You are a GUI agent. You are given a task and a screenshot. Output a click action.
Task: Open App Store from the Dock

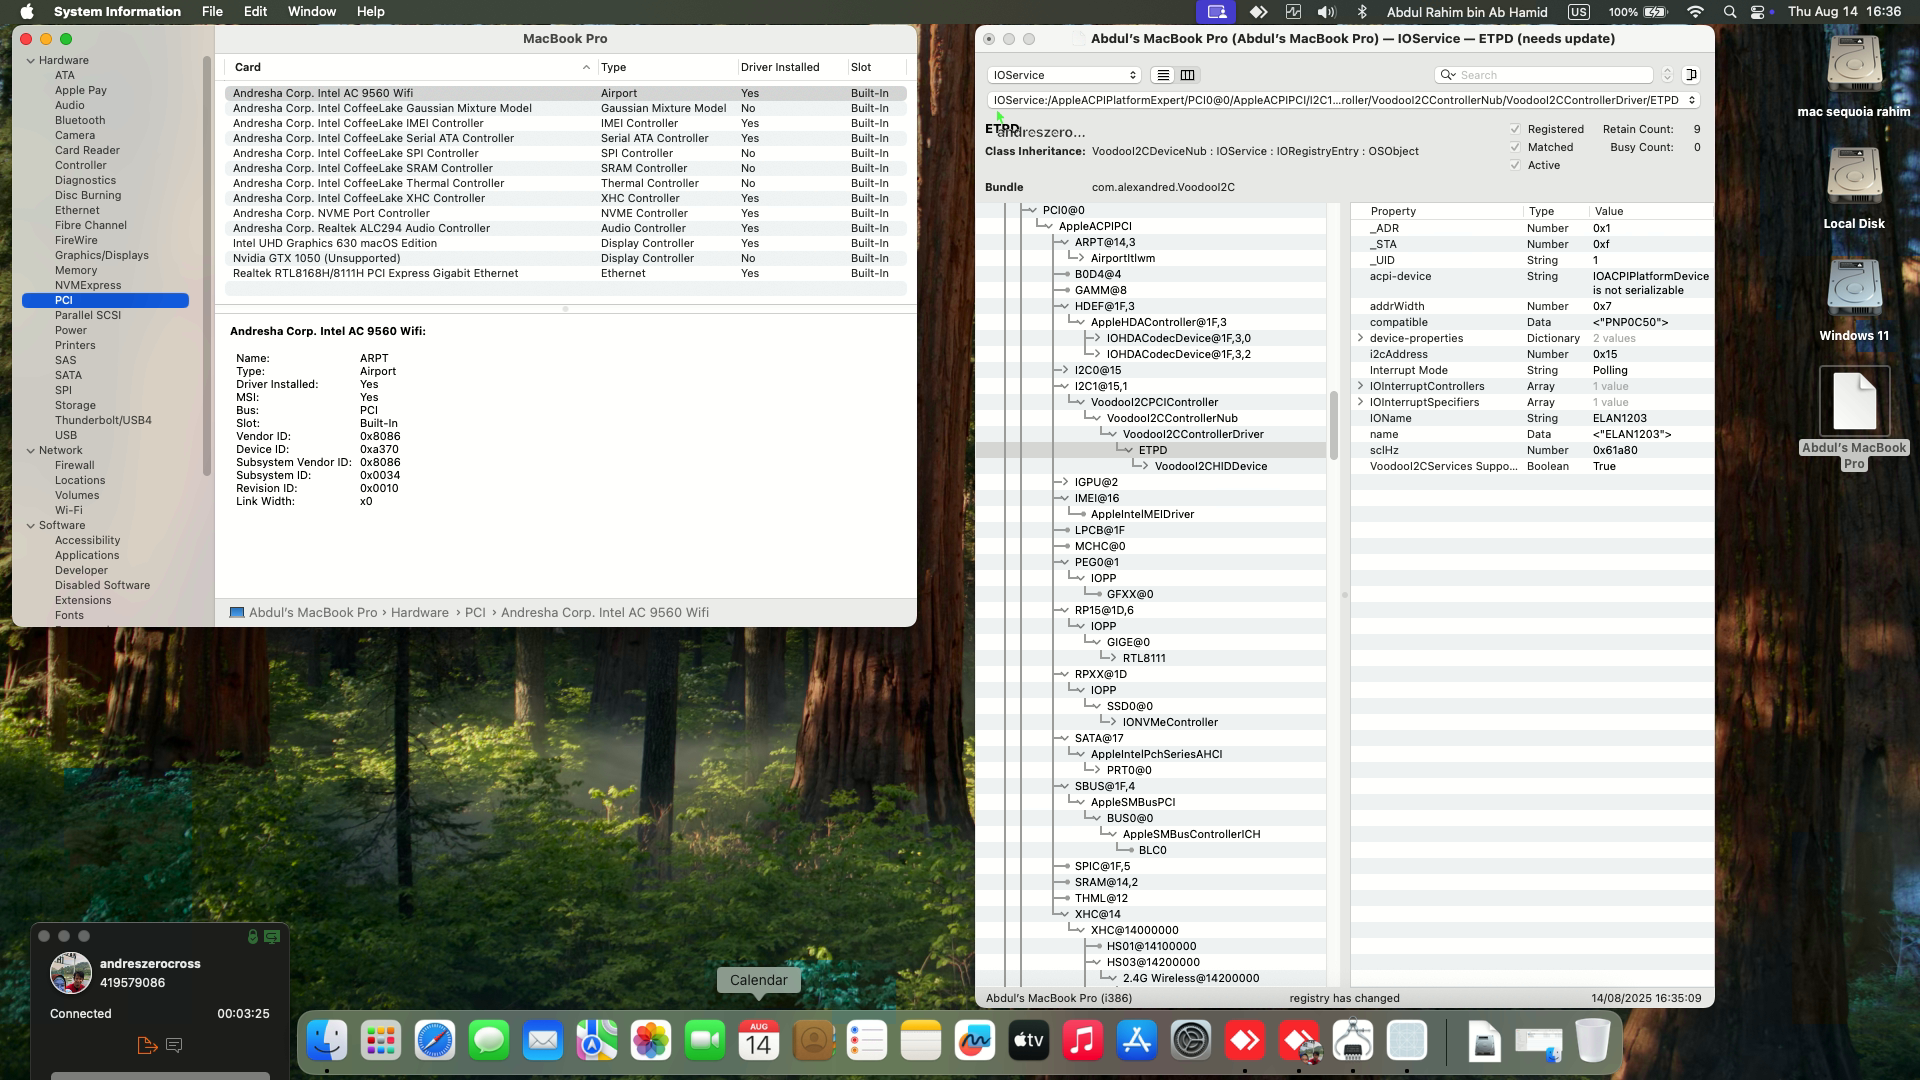(x=1137, y=1041)
